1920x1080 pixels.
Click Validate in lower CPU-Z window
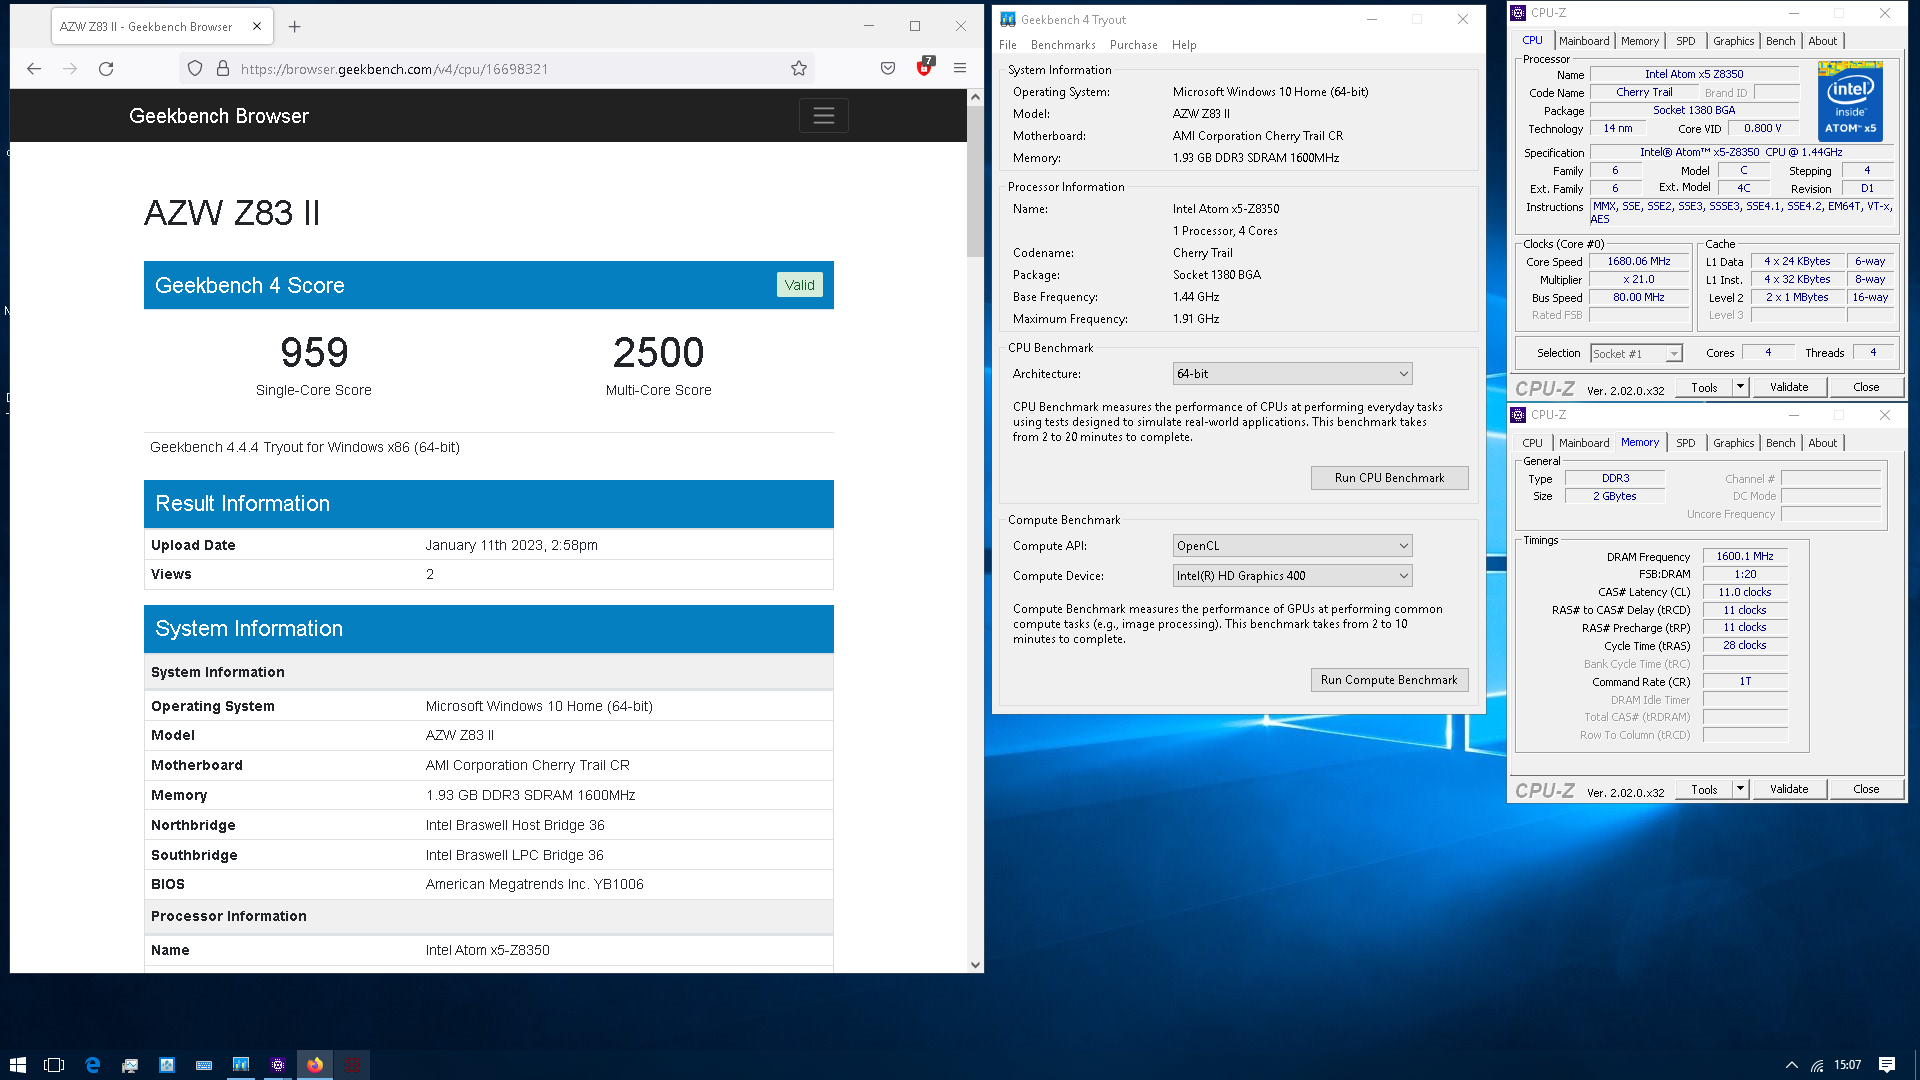click(x=1789, y=789)
